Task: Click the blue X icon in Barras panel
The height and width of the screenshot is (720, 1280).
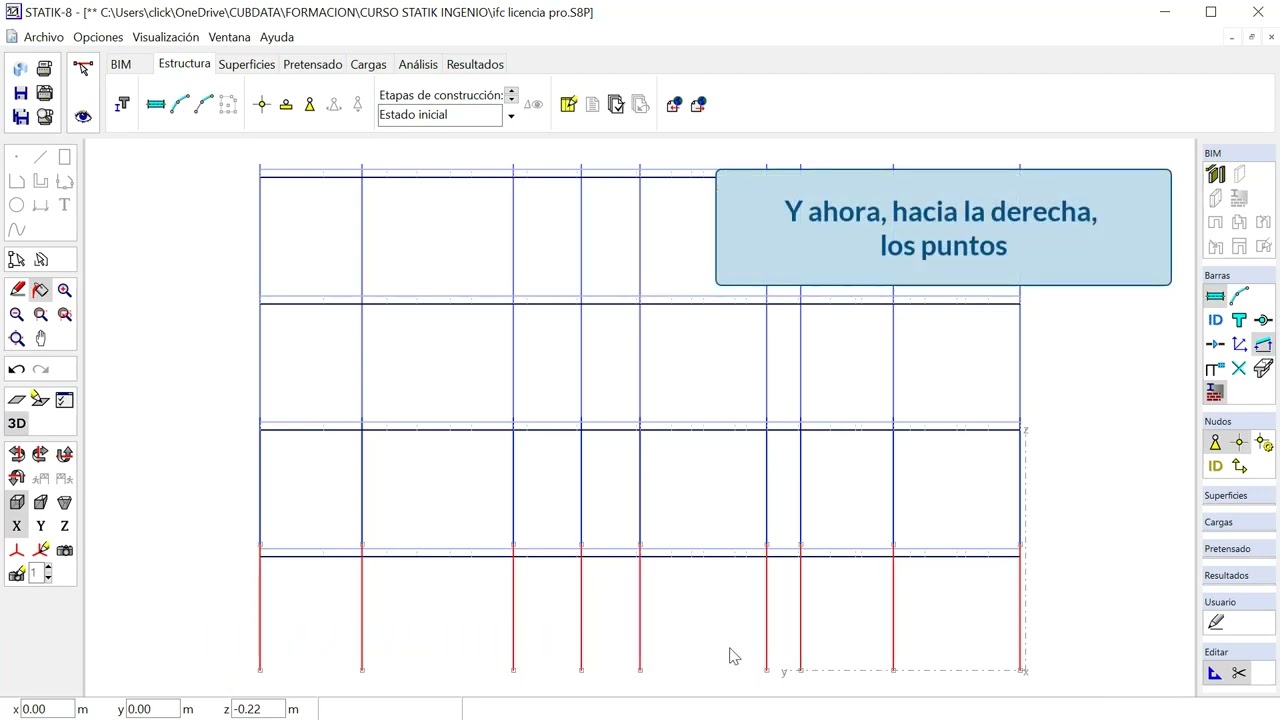Action: click(1239, 368)
